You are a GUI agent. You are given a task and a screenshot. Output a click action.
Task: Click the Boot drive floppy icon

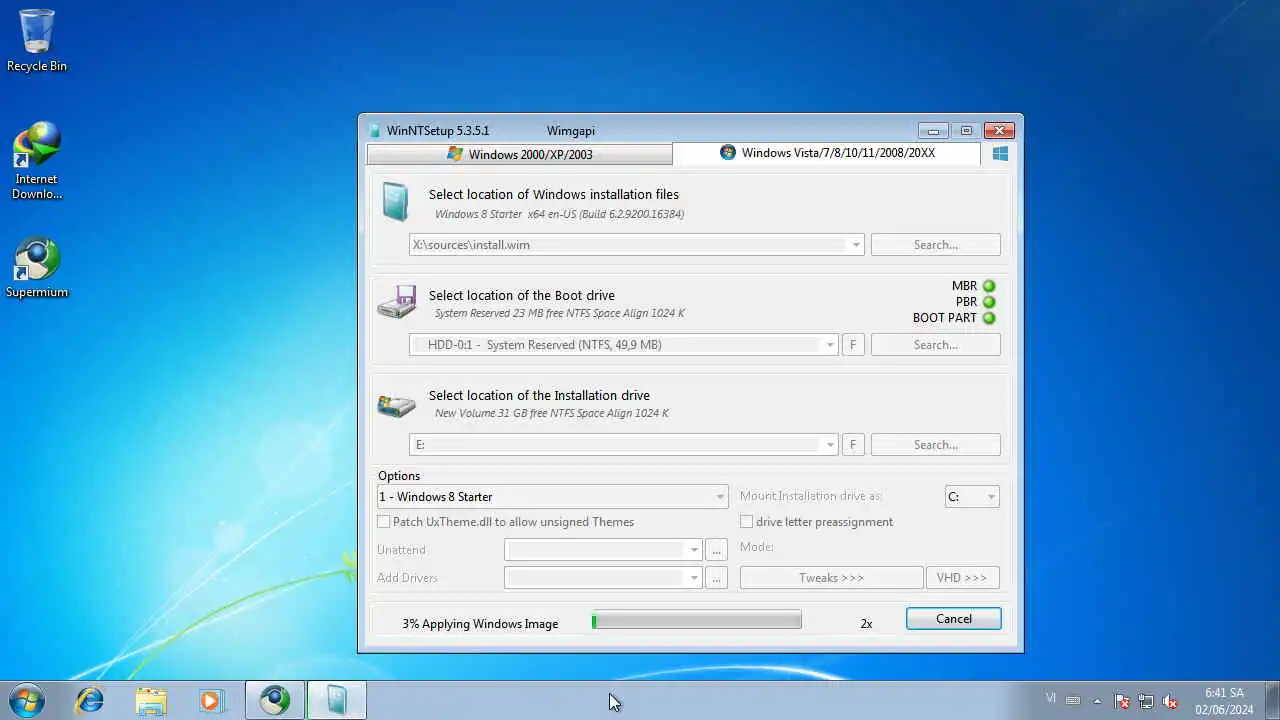click(x=397, y=302)
